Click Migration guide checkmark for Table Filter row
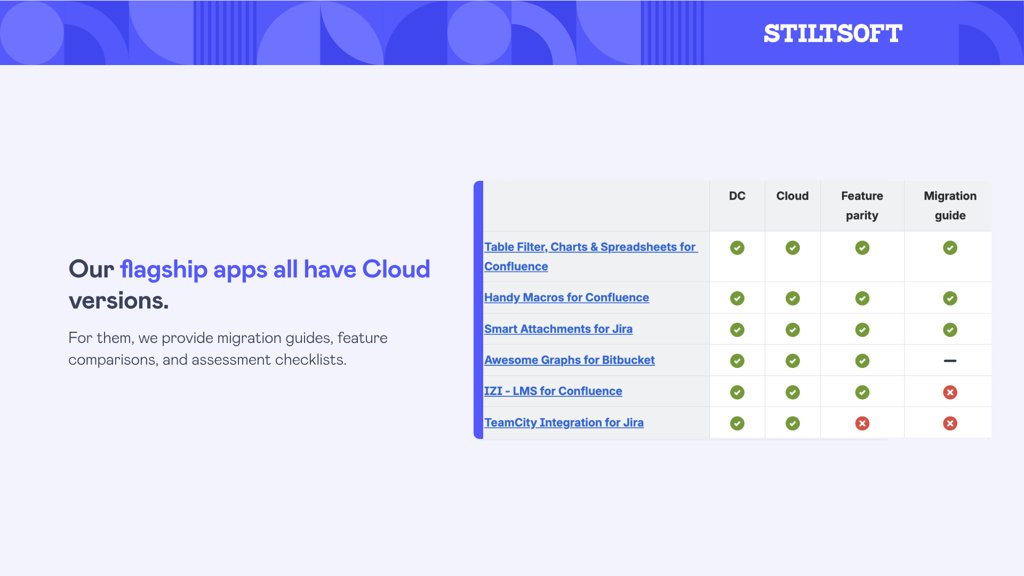This screenshot has width=1024, height=576. pyautogui.click(x=950, y=248)
